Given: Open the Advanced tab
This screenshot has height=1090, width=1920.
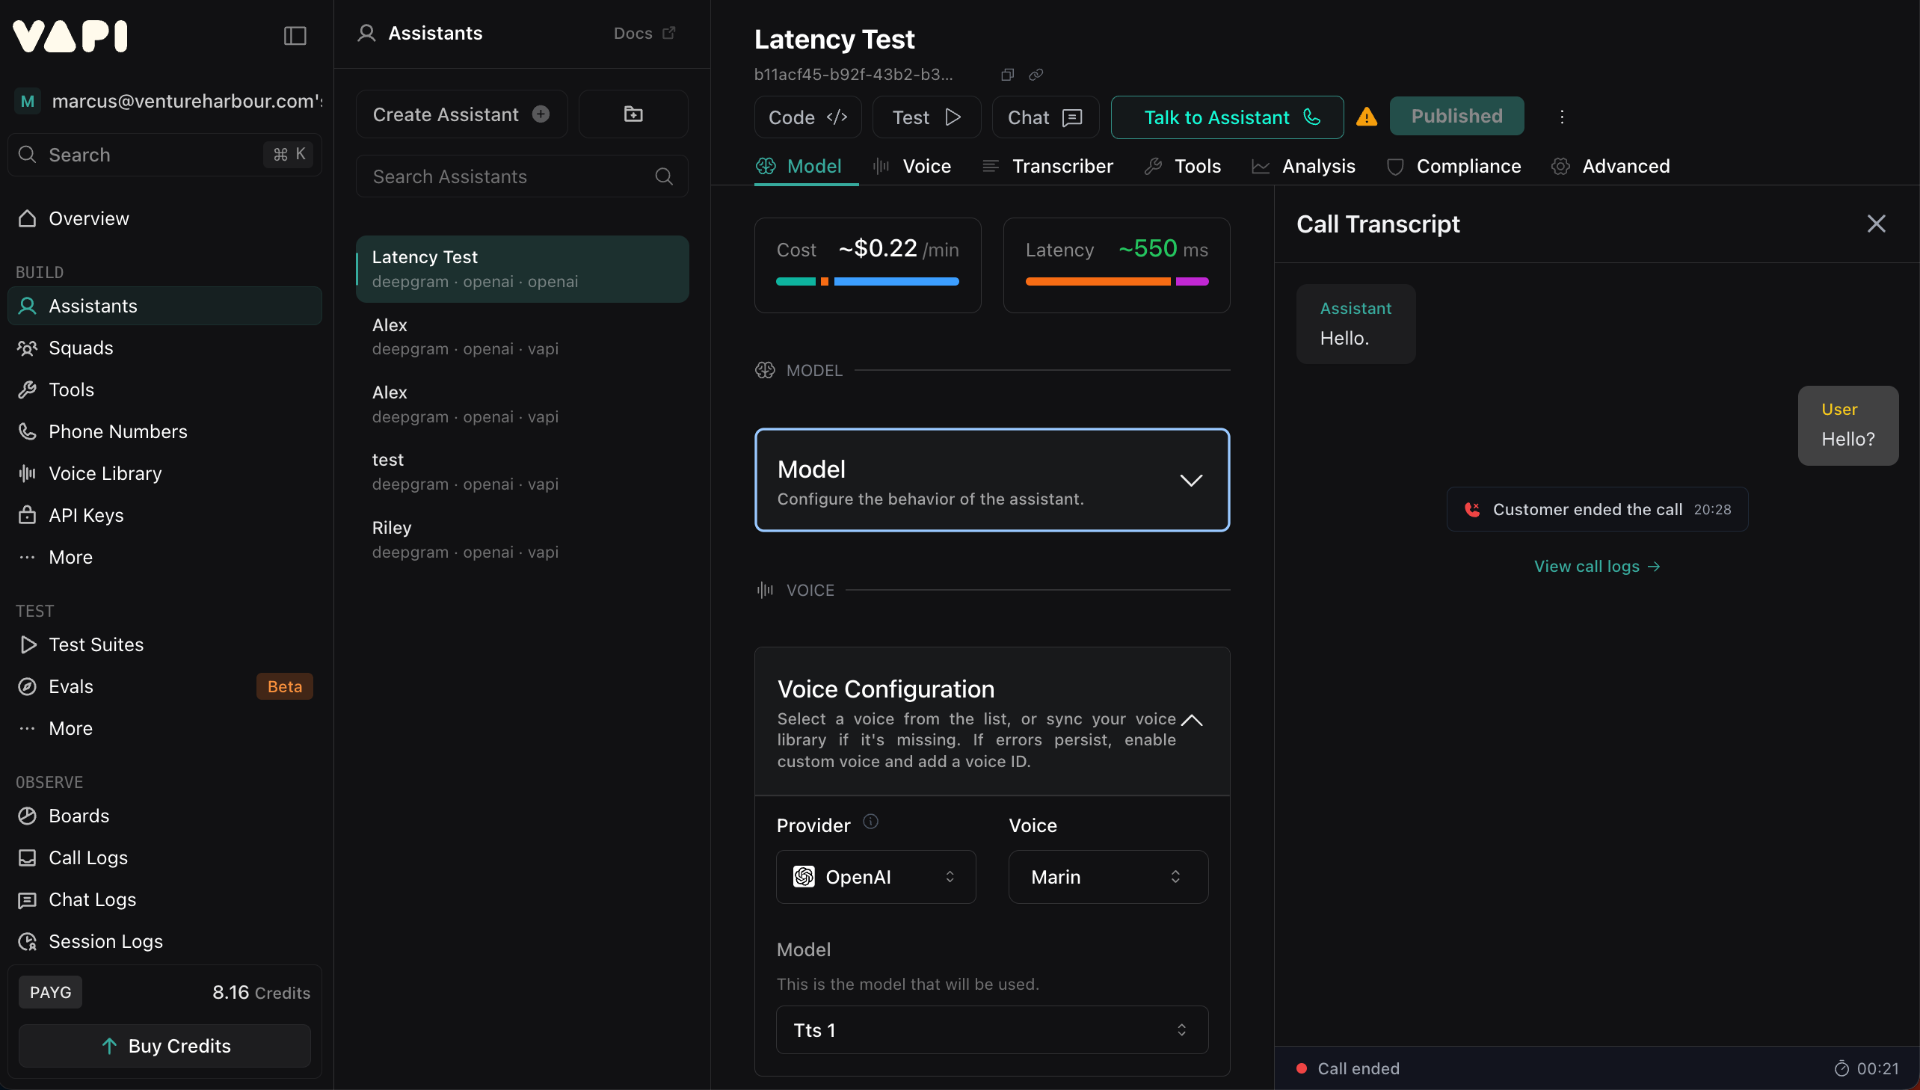Looking at the screenshot, I should tap(1611, 166).
